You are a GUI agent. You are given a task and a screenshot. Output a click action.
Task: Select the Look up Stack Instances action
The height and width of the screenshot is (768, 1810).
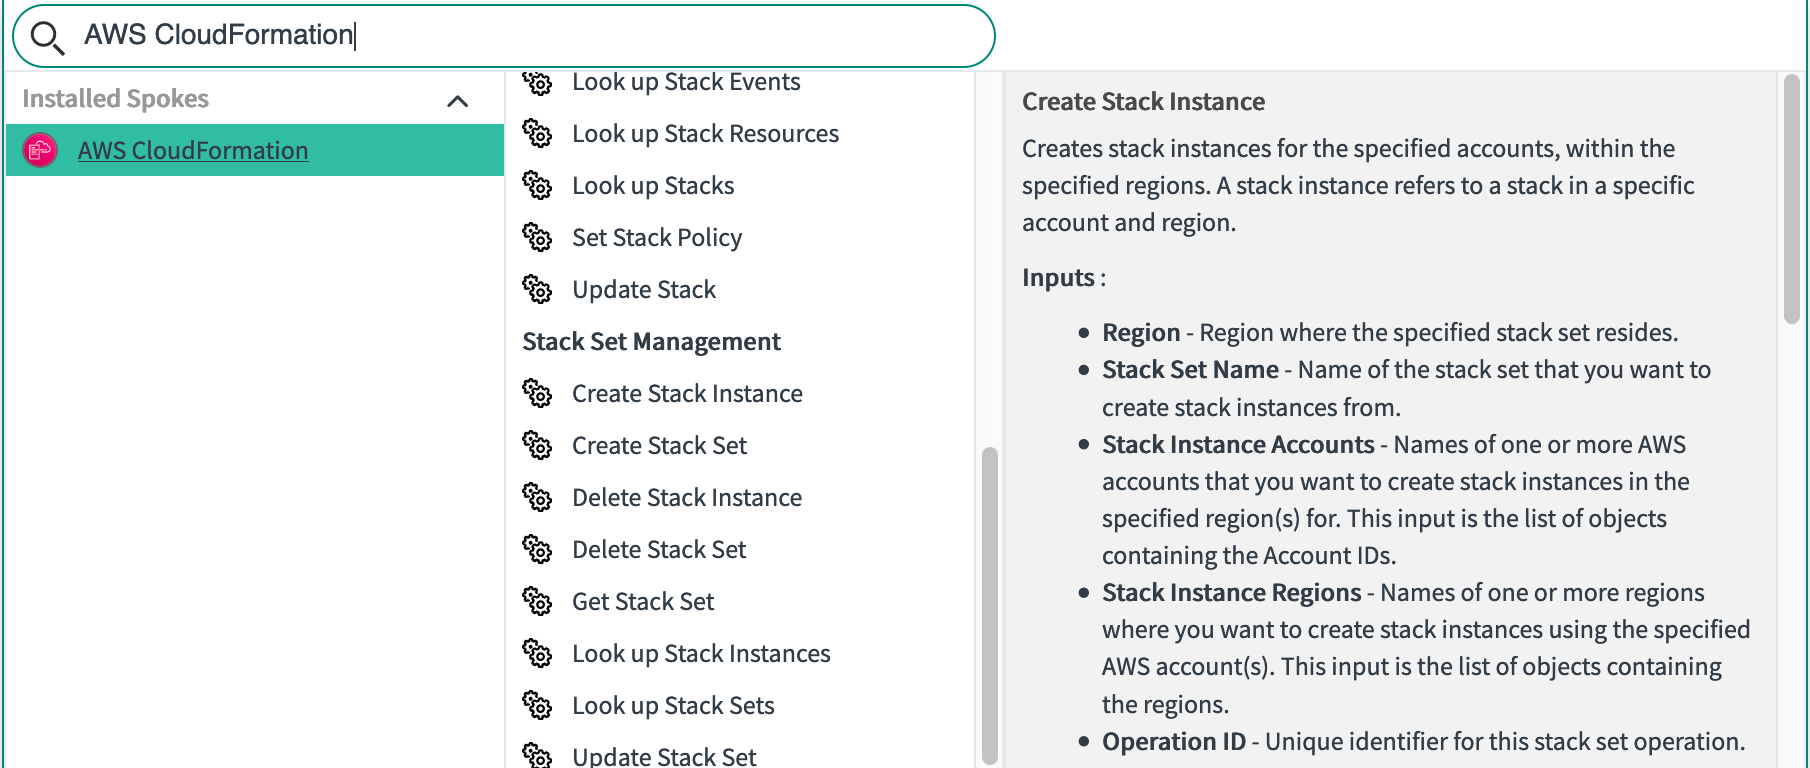tap(701, 654)
